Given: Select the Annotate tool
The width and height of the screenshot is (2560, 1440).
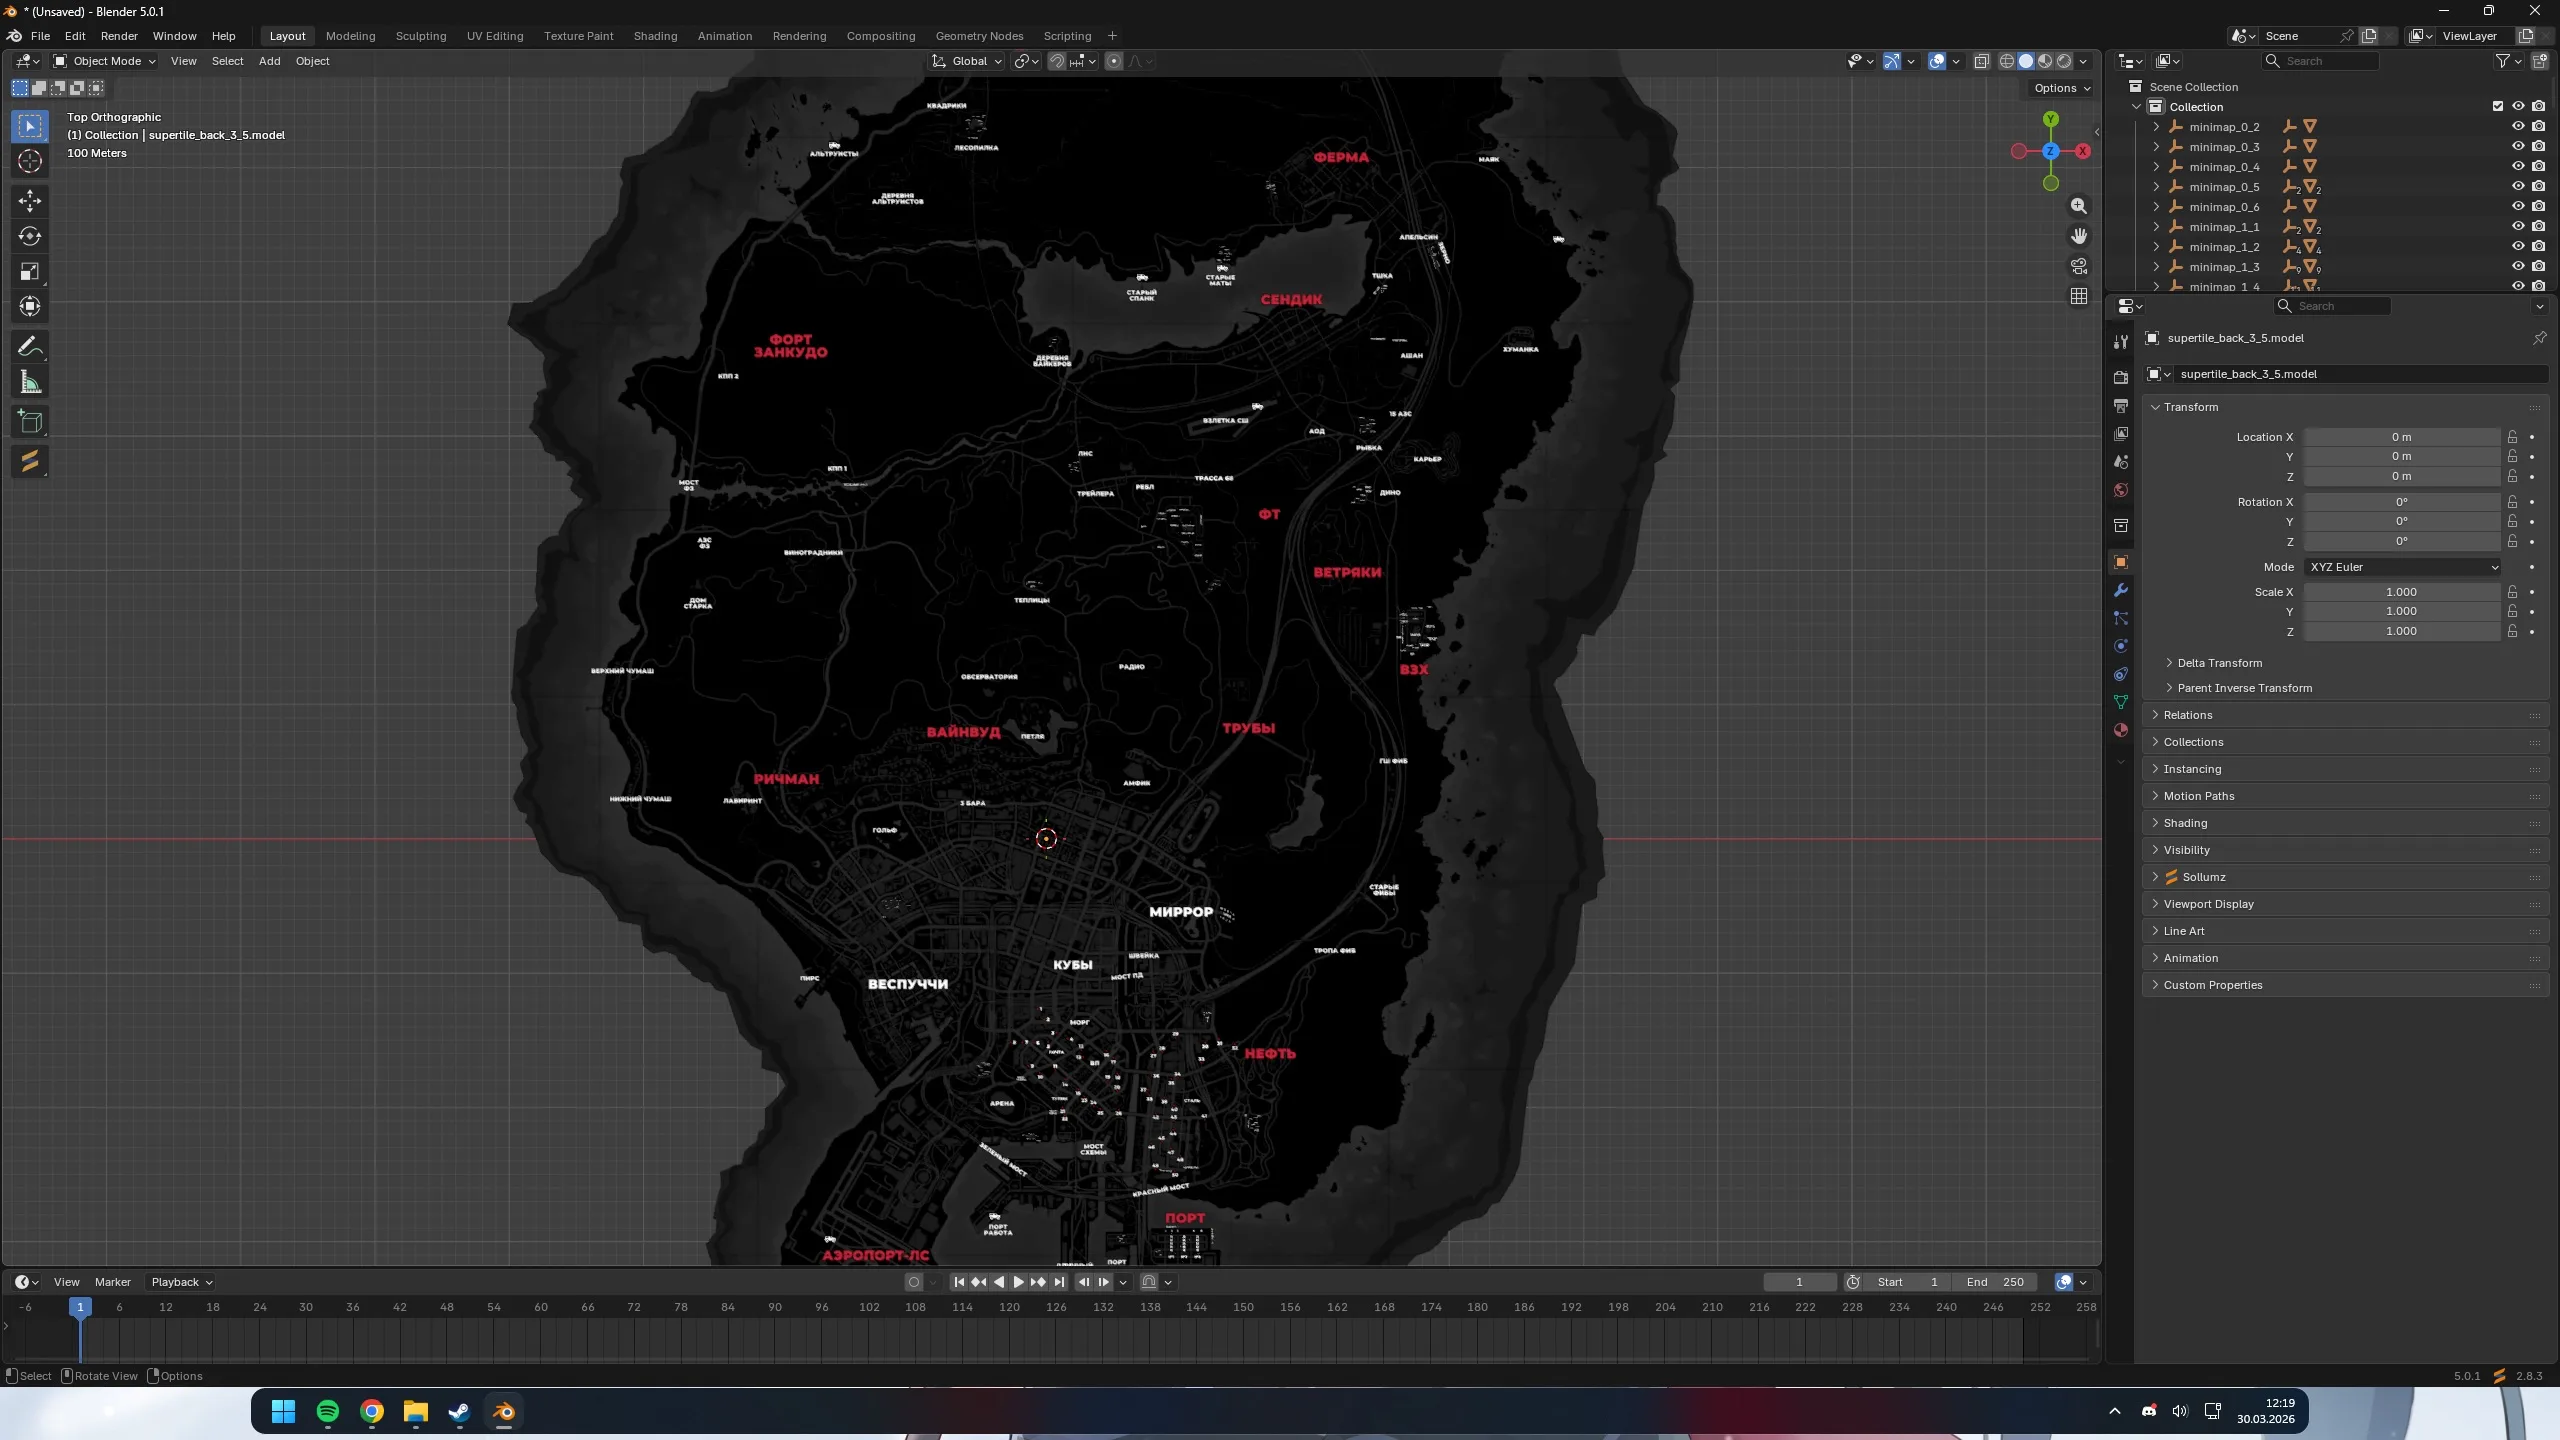Looking at the screenshot, I should click(30, 347).
